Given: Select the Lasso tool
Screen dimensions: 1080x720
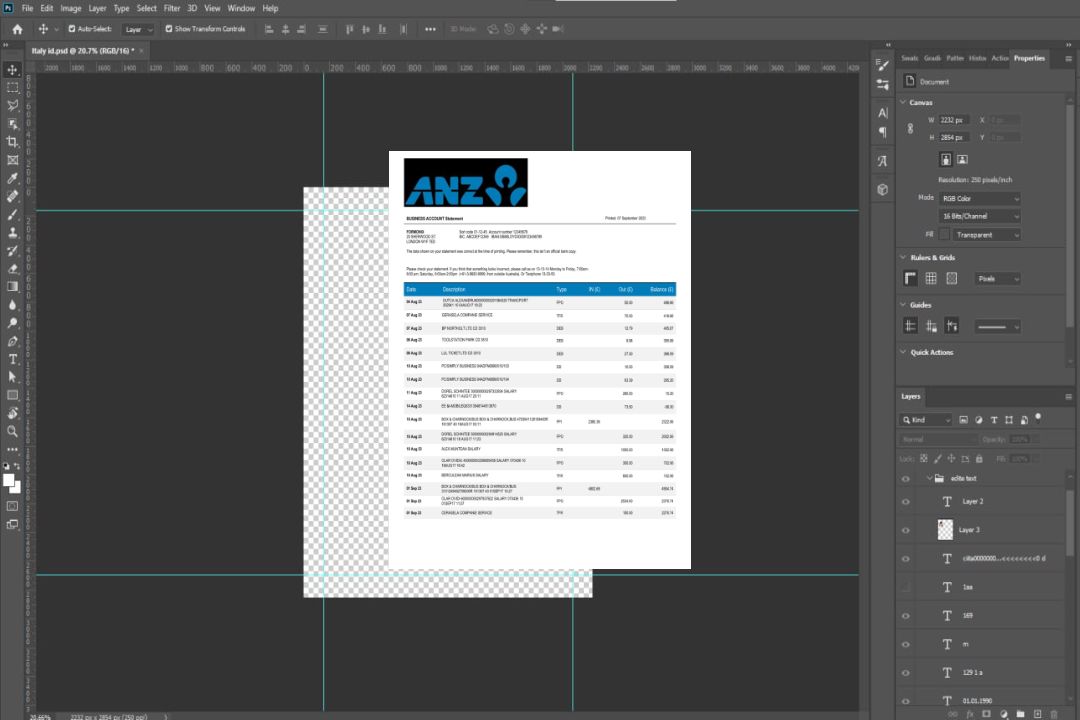Looking at the screenshot, I should [x=12, y=105].
